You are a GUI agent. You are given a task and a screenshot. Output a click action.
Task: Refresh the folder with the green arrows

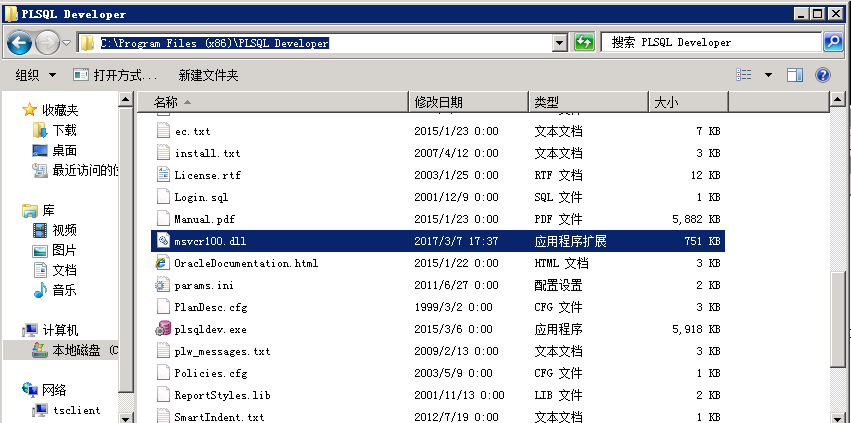pyautogui.click(x=584, y=42)
